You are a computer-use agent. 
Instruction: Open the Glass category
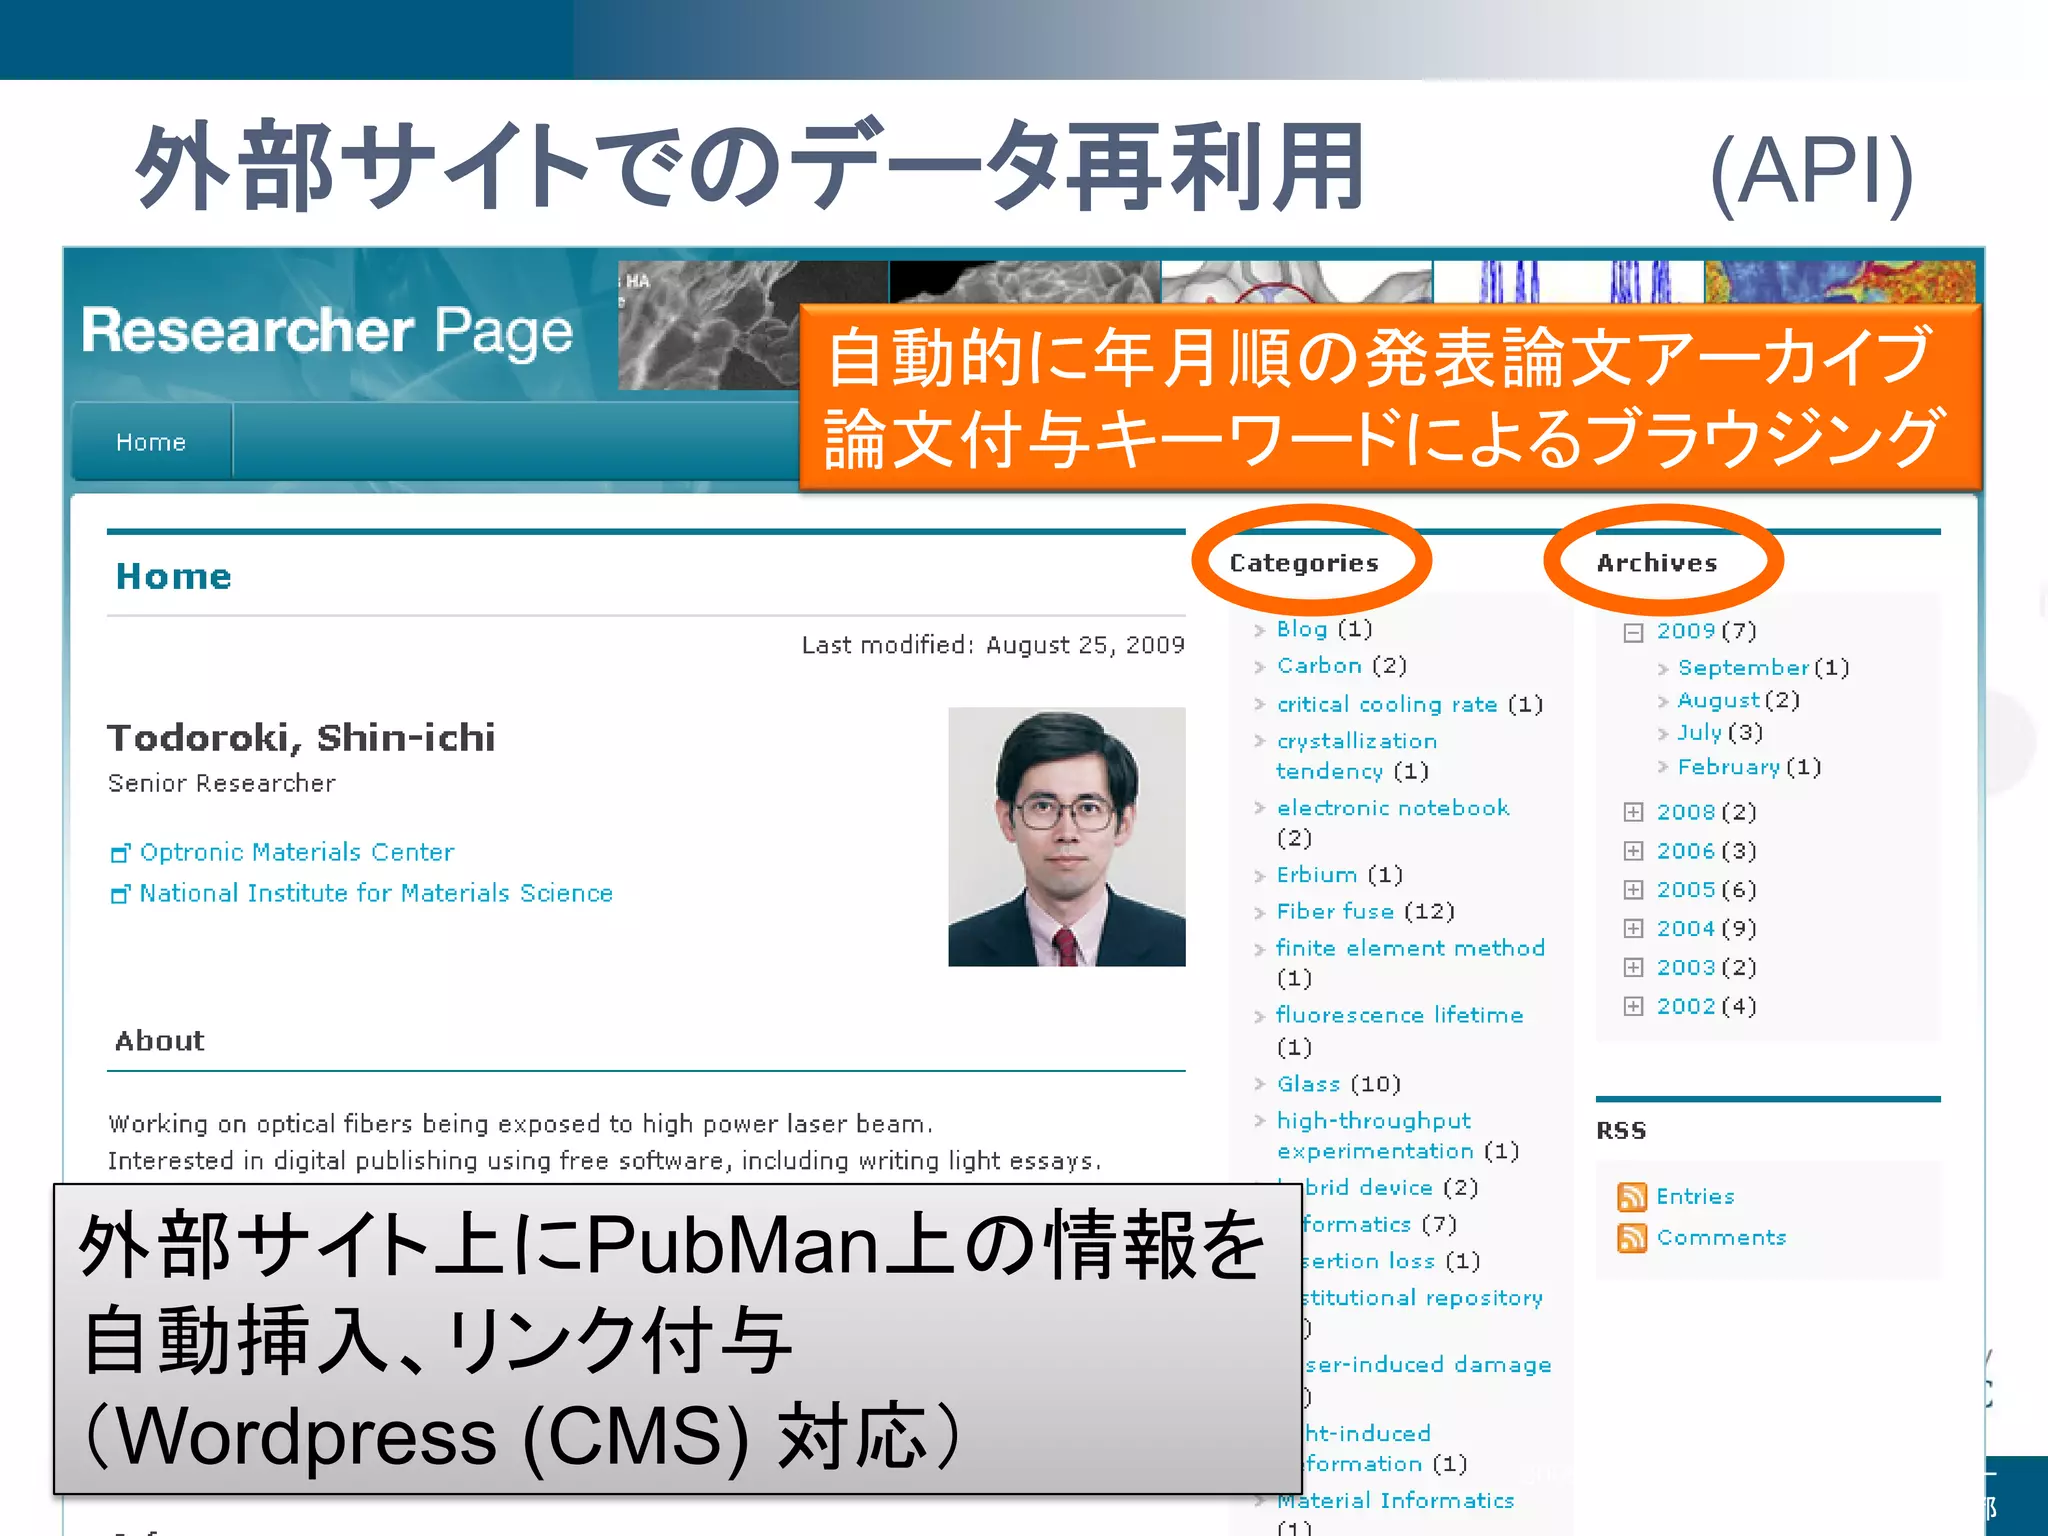(1308, 1084)
